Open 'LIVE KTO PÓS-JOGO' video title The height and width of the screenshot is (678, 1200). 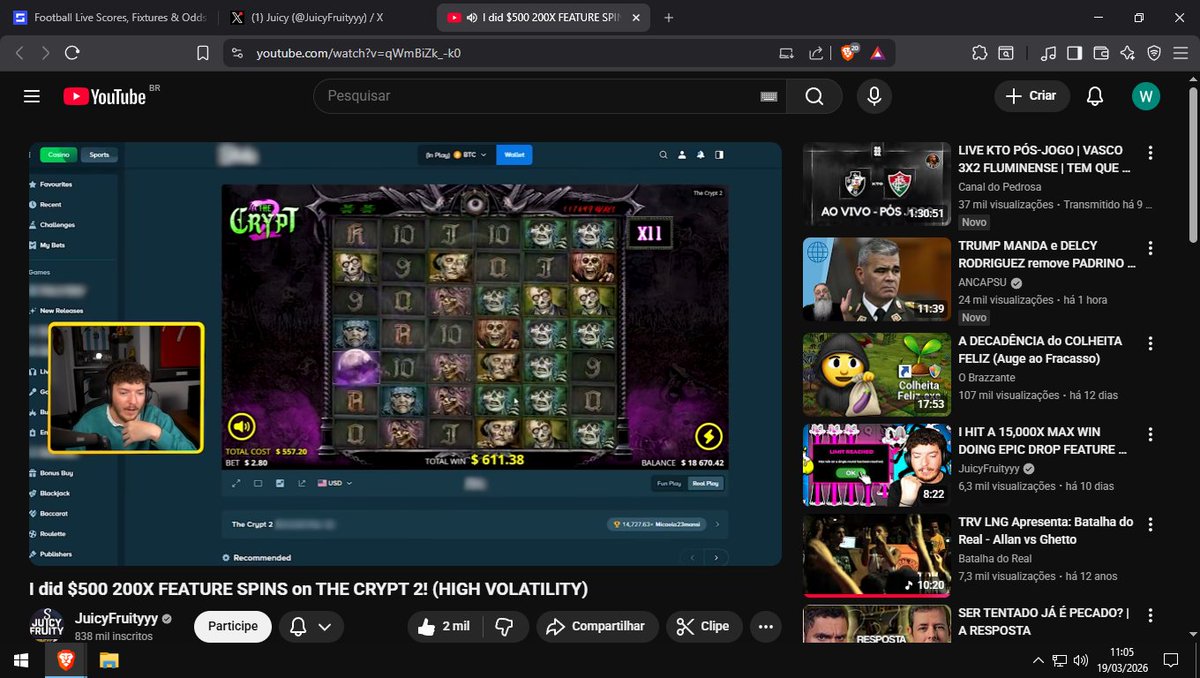[1045, 160]
